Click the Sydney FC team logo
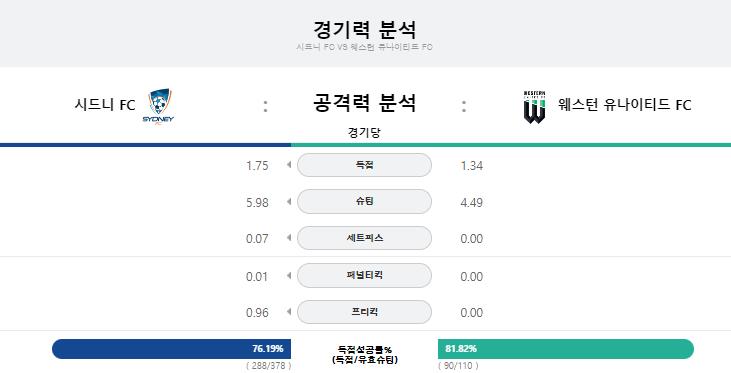Screen dimensions: 731x373 [159, 107]
